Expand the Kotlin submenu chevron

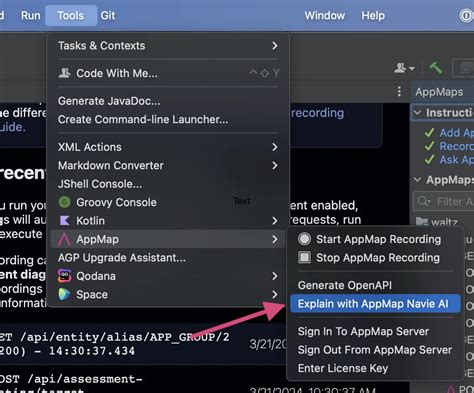[275, 221]
